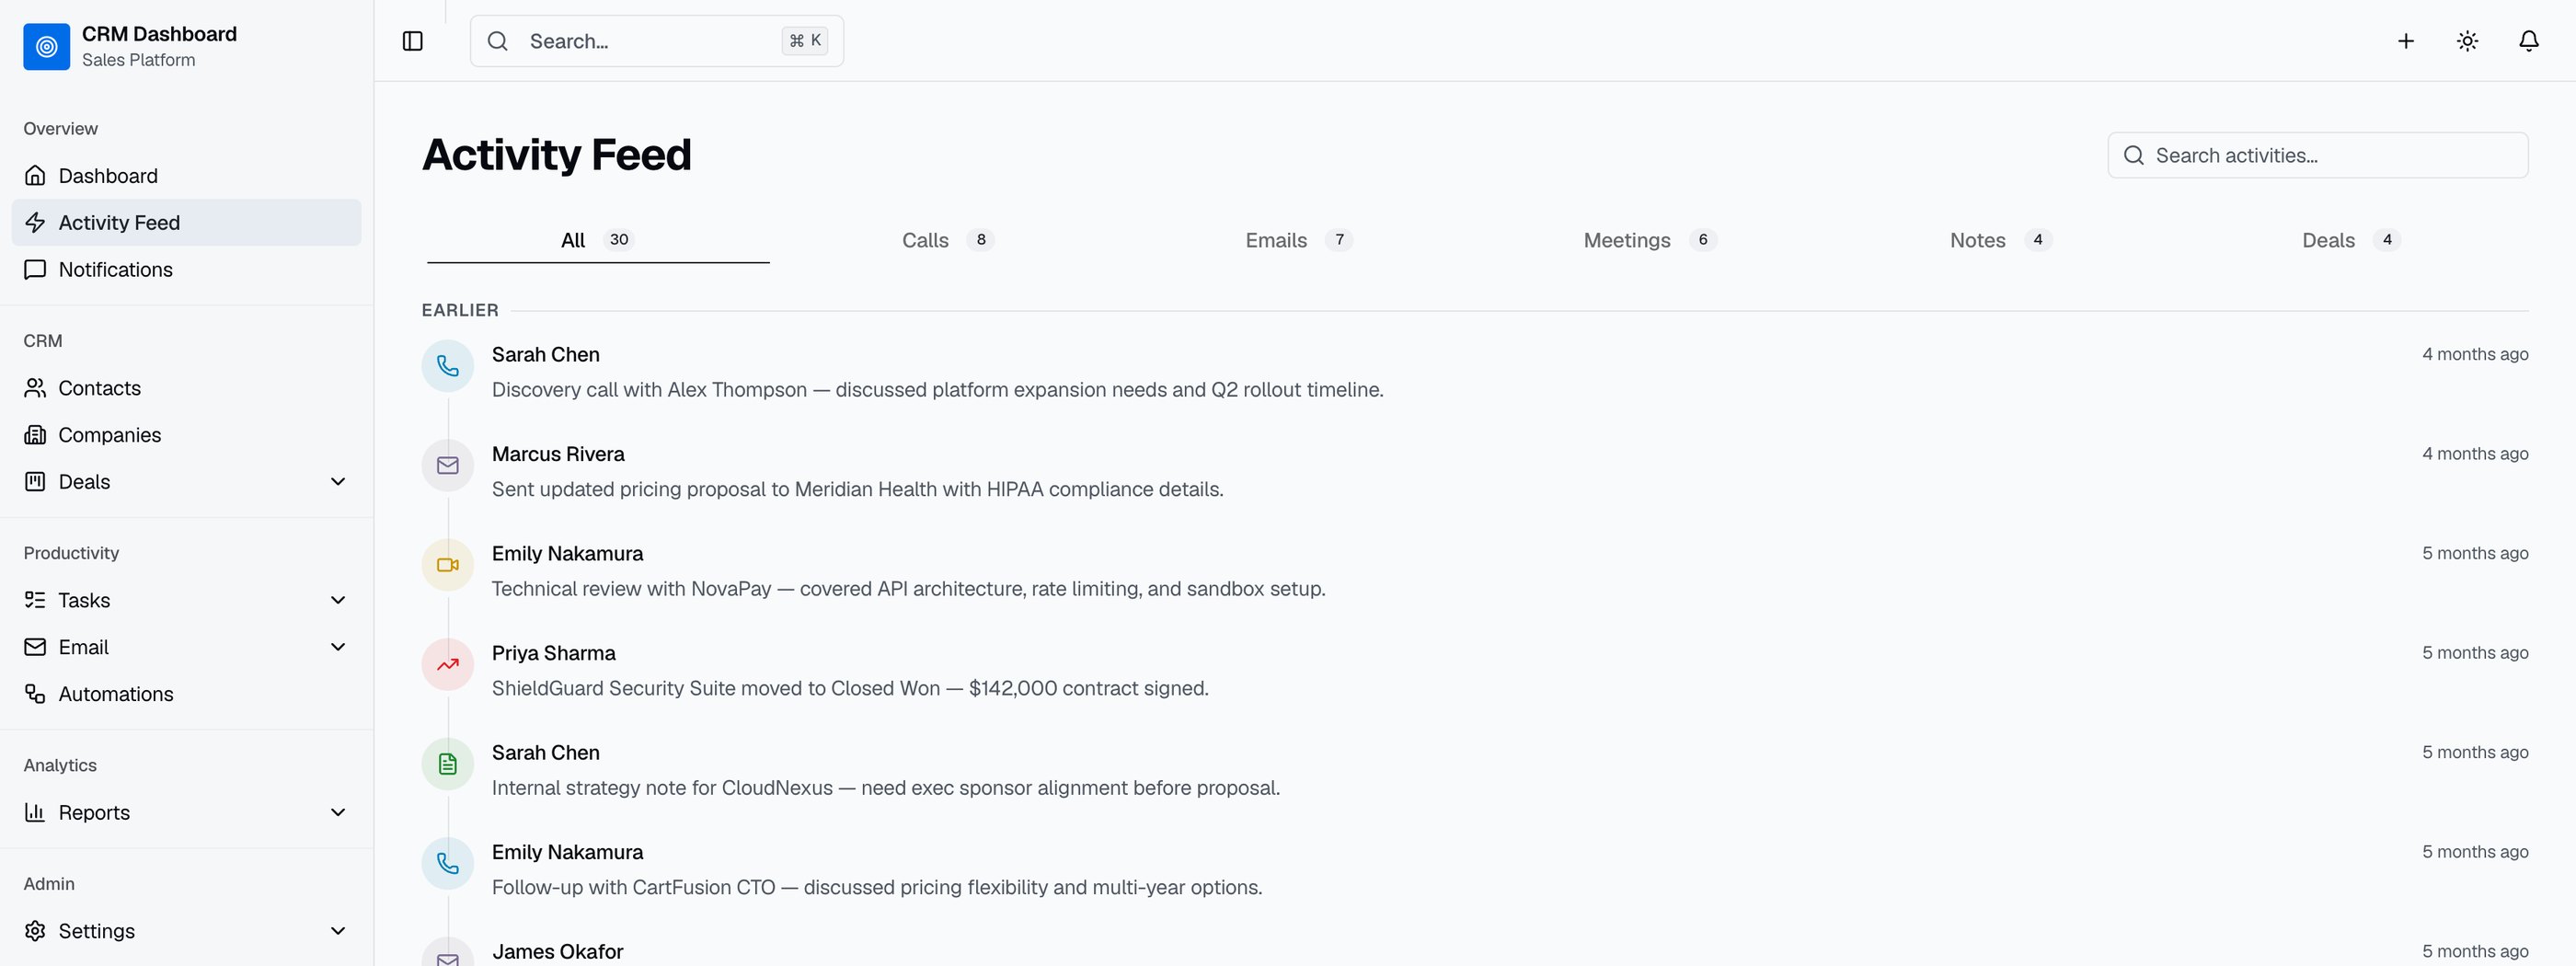Open Automations page
Viewport: 2576px width, 966px height.
[186, 694]
